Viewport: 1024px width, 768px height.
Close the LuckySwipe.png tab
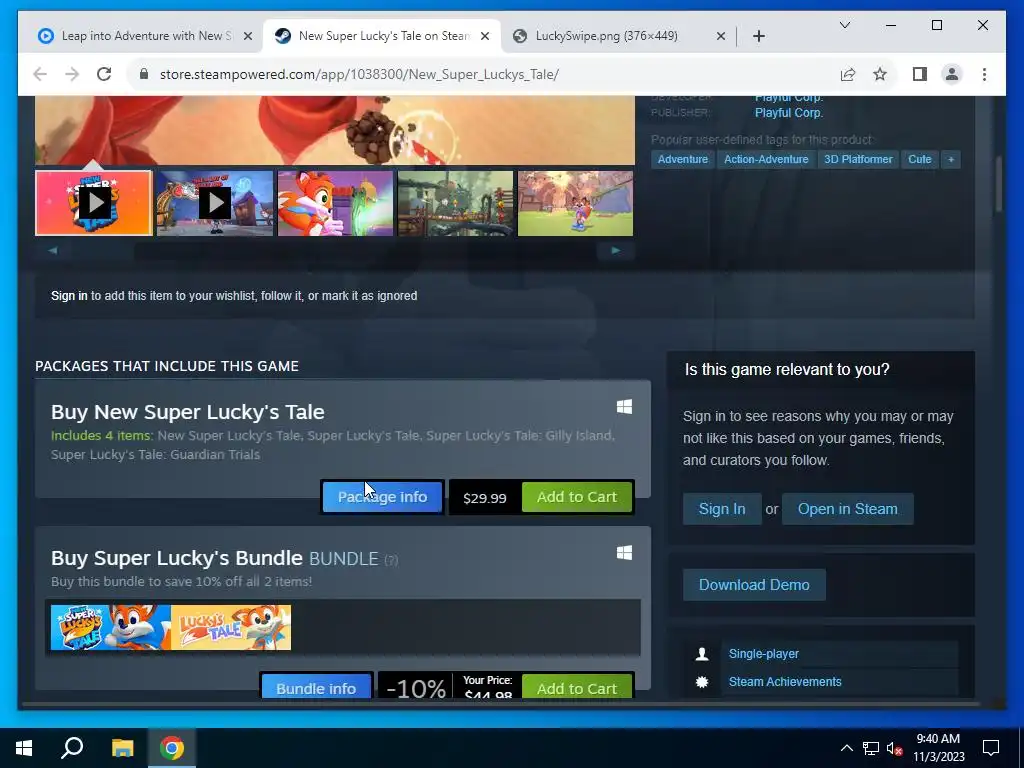point(720,36)
